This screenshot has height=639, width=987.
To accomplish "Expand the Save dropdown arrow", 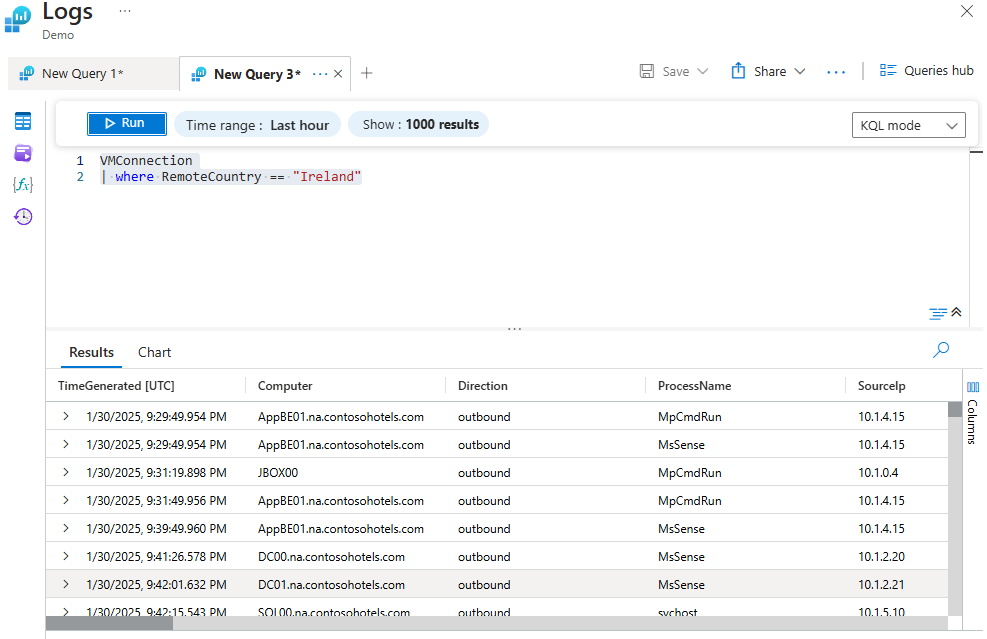I will (x=703, y=71).
